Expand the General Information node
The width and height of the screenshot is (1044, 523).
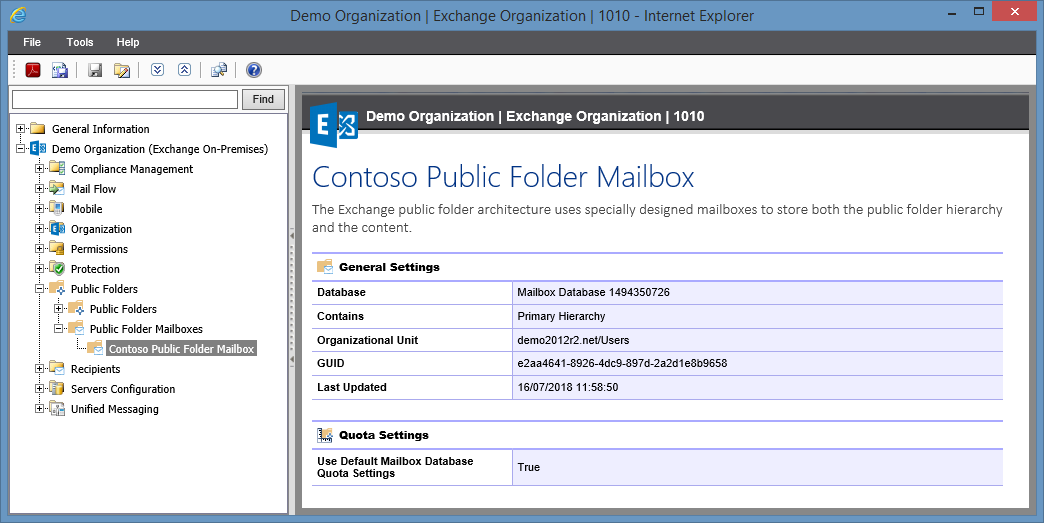click(x=21, y=129)
